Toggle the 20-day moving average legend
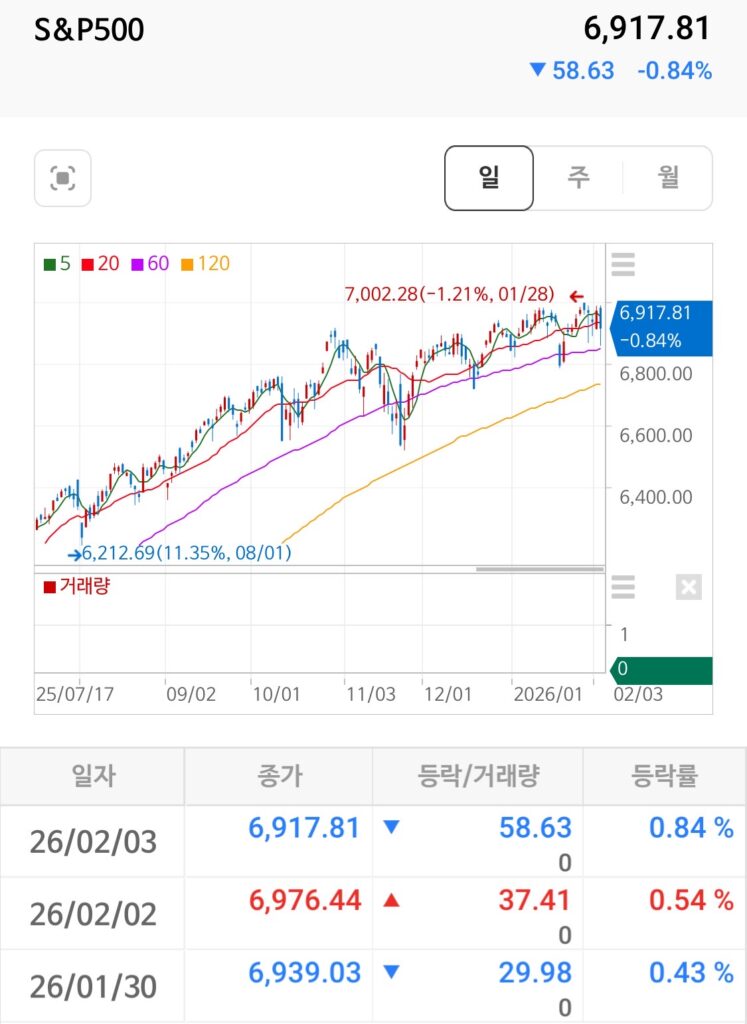Viewport: 747px width, 1024px height. [99, 264]
